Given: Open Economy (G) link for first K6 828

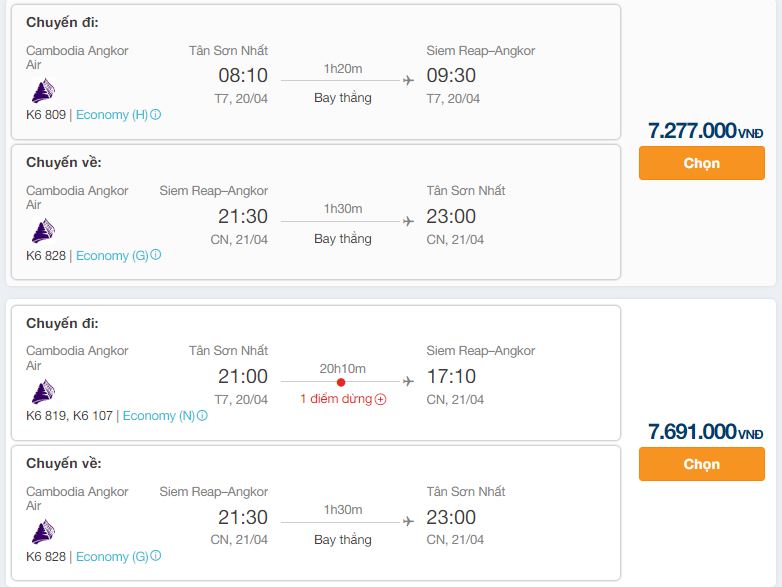Looking at the screenshot, I should coord(112,255).
